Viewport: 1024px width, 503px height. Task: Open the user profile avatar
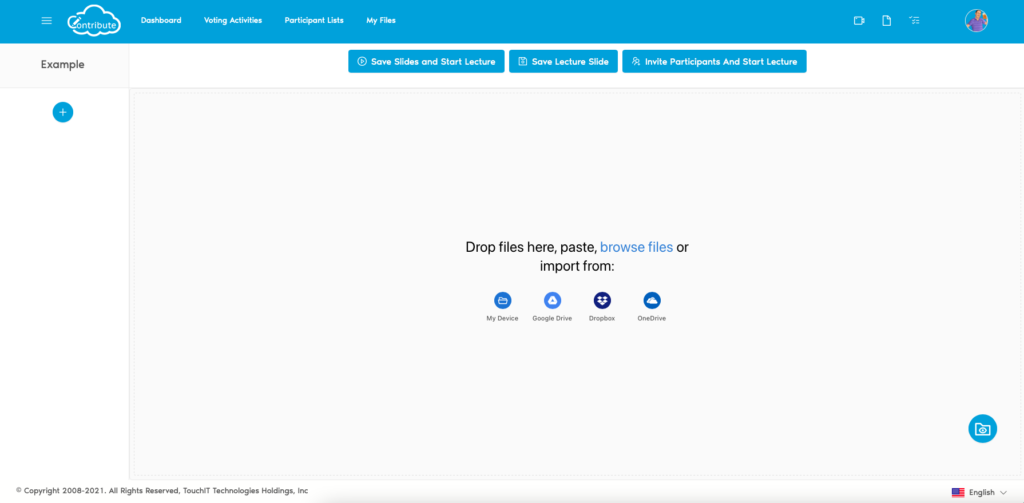point(976,21)
